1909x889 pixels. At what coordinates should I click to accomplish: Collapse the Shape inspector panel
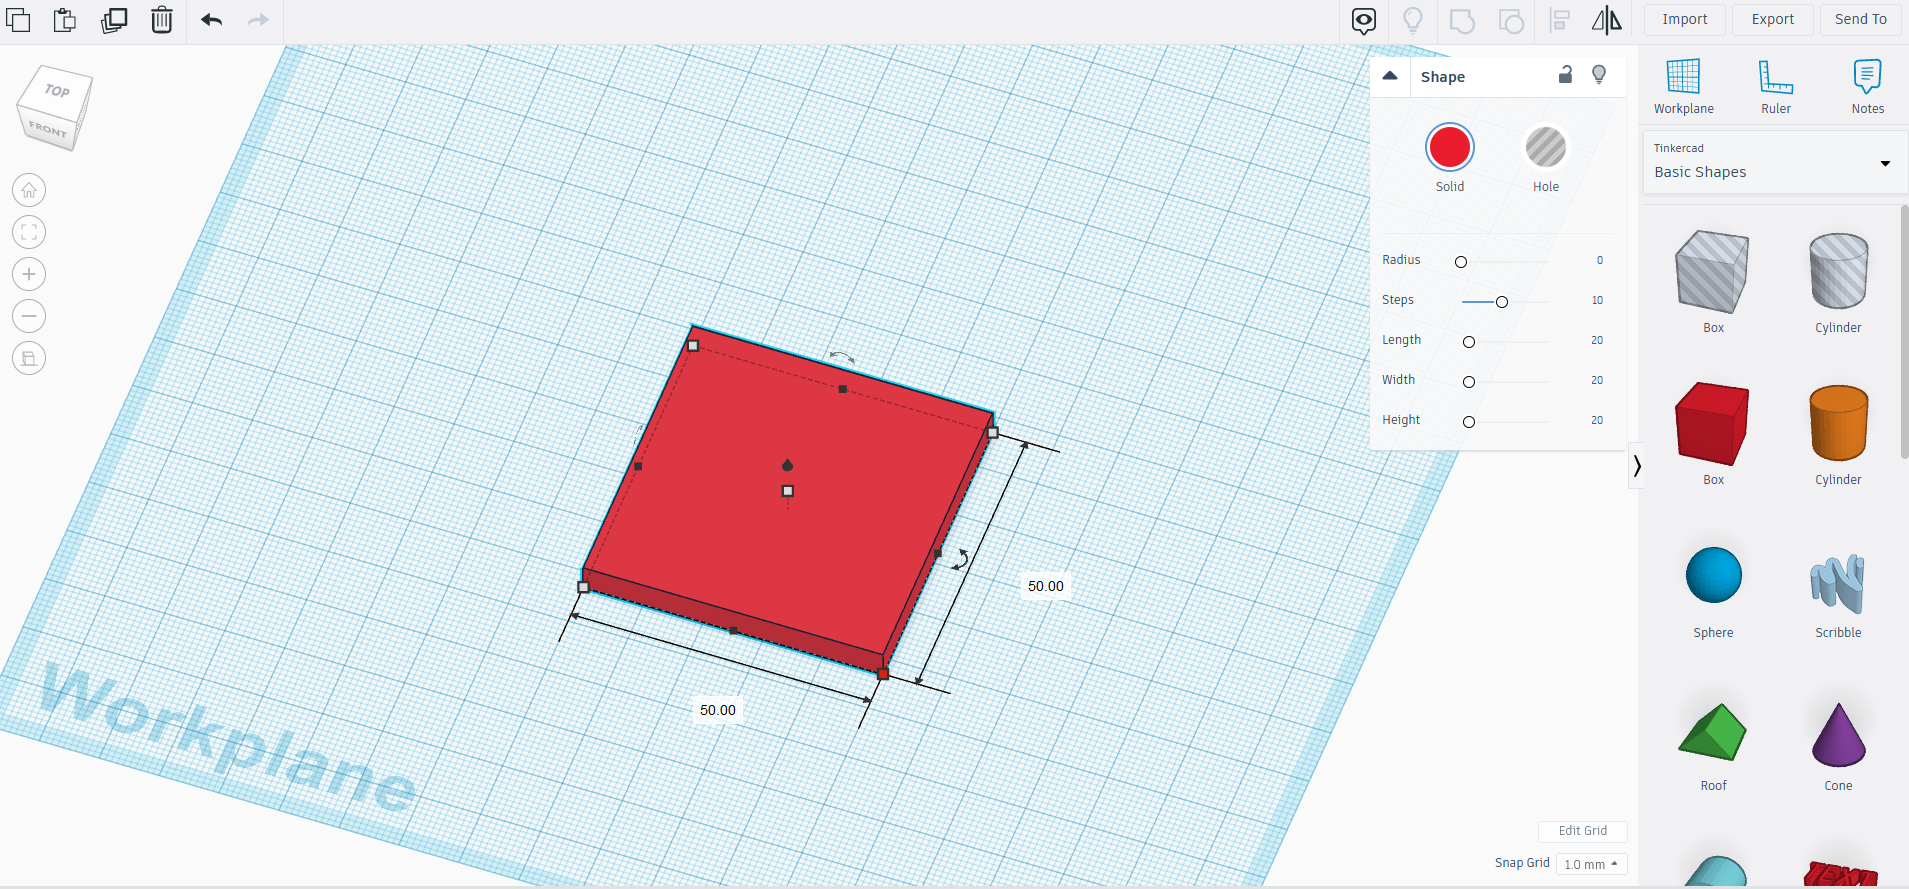point(1390,76)
